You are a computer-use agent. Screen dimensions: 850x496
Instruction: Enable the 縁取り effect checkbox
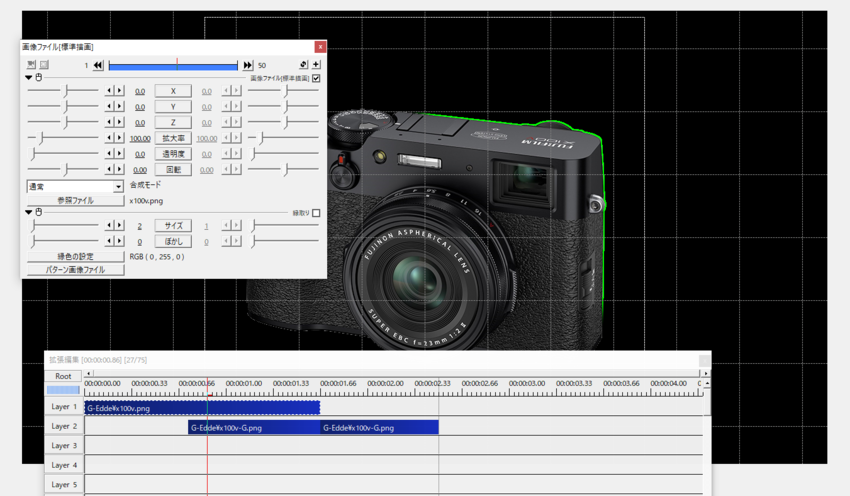click(x=317, y=213)
